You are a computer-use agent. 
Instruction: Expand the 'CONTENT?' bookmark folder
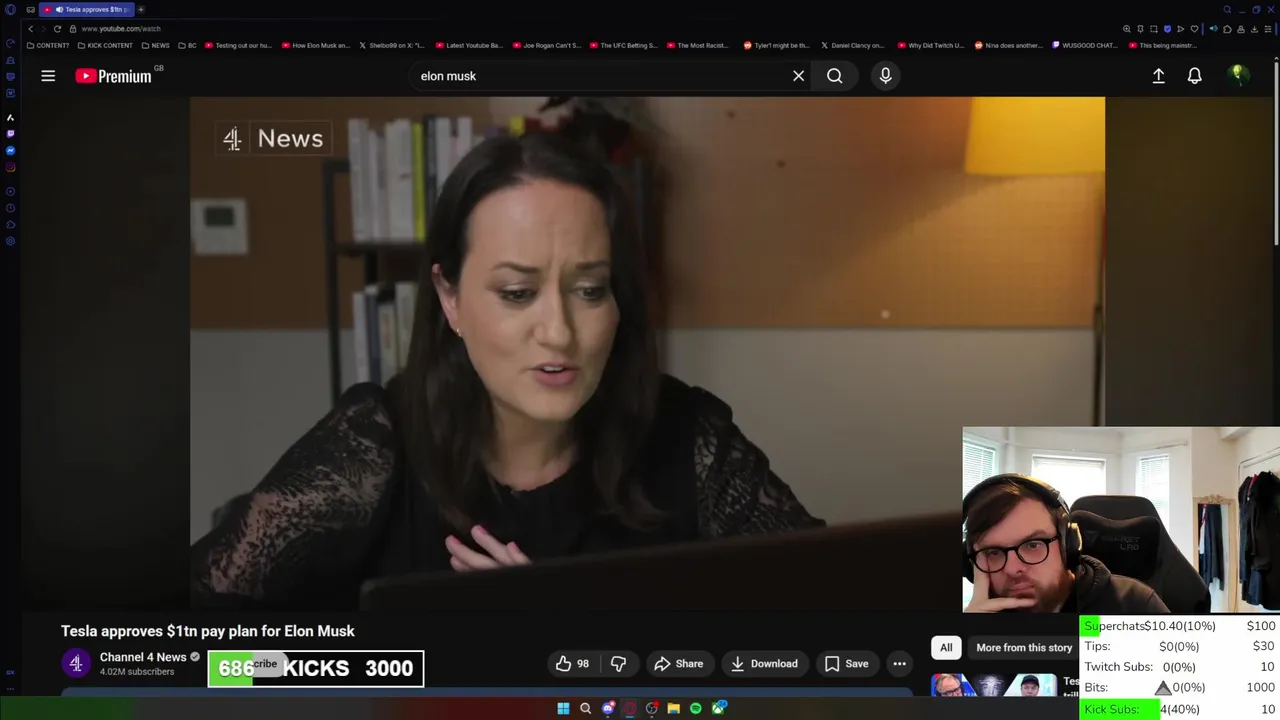(48, 45)
